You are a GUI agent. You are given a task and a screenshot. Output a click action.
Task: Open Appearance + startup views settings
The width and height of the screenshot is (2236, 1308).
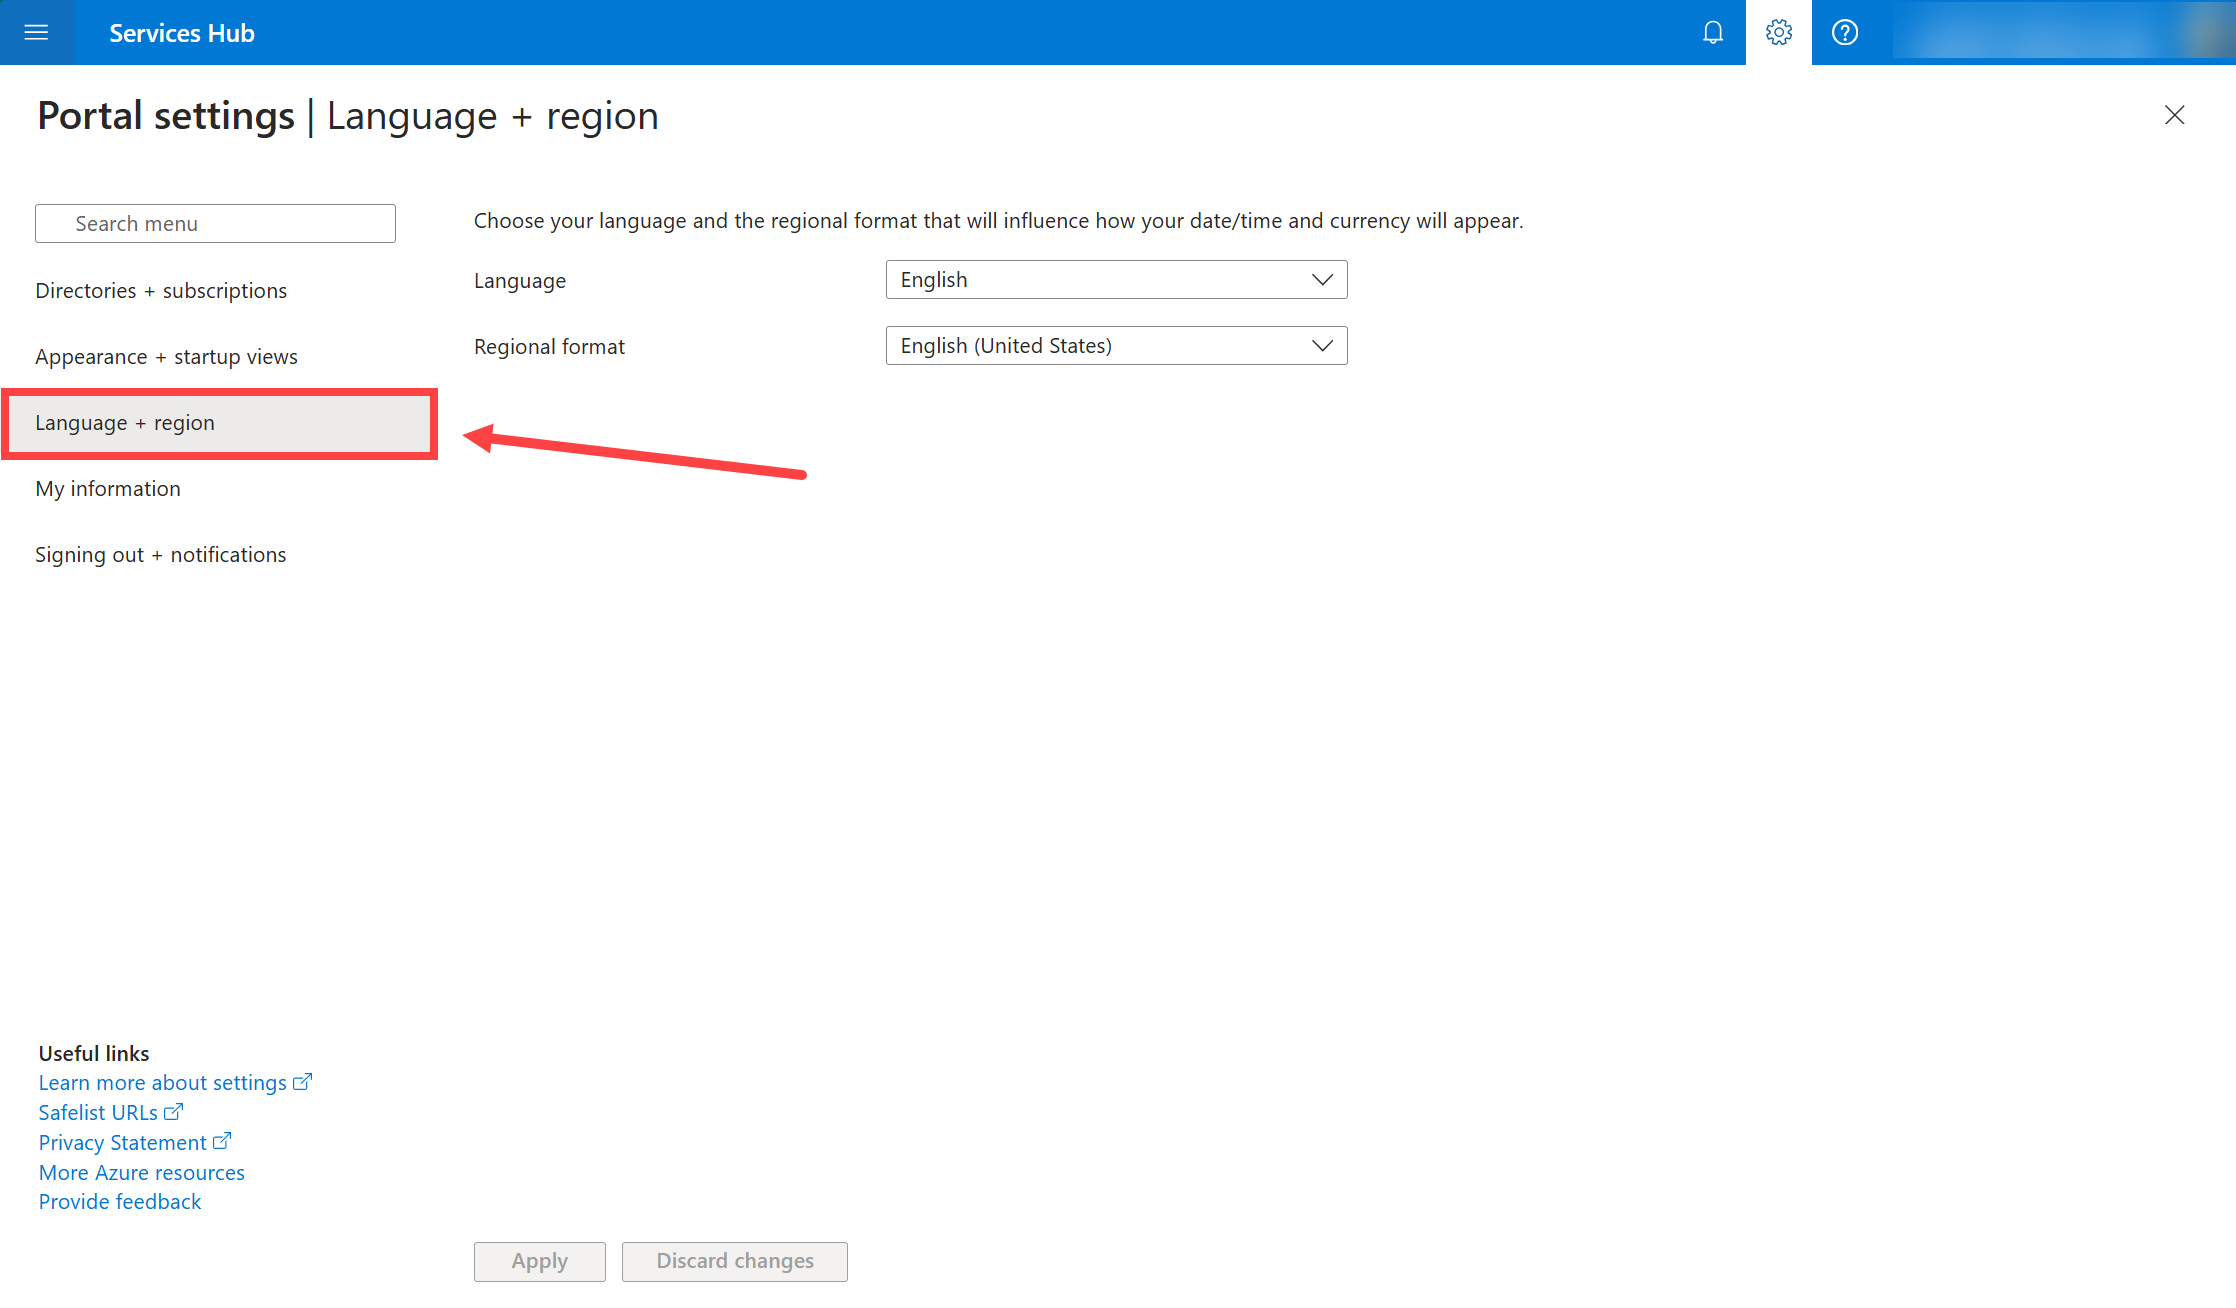(x=166, y=357)
